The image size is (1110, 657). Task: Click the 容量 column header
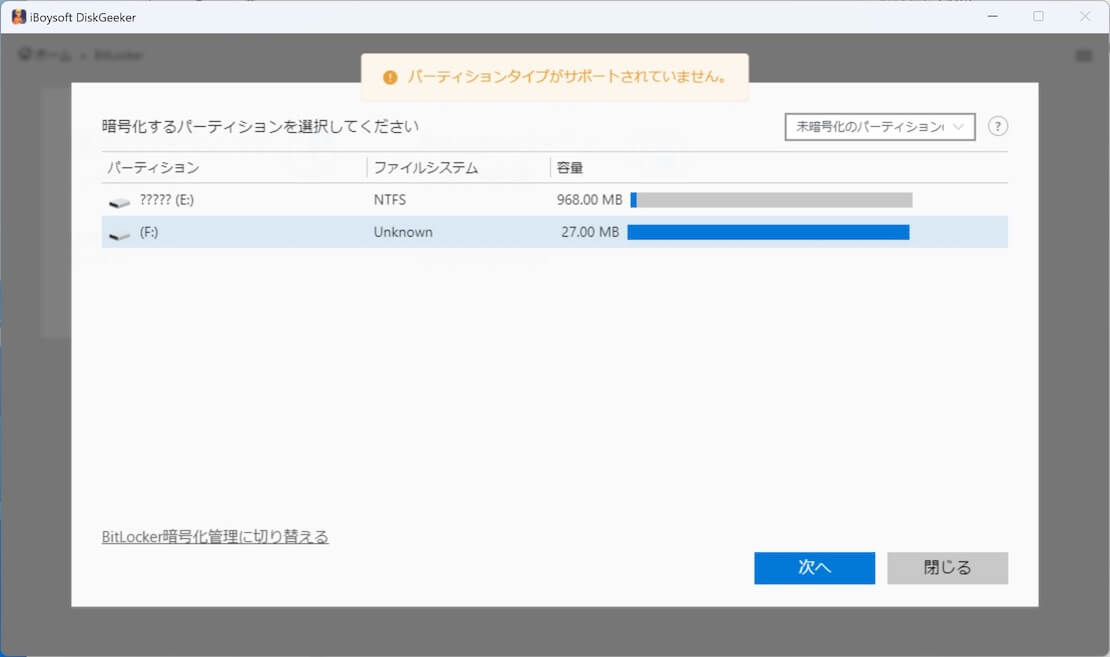click(569, 168)
